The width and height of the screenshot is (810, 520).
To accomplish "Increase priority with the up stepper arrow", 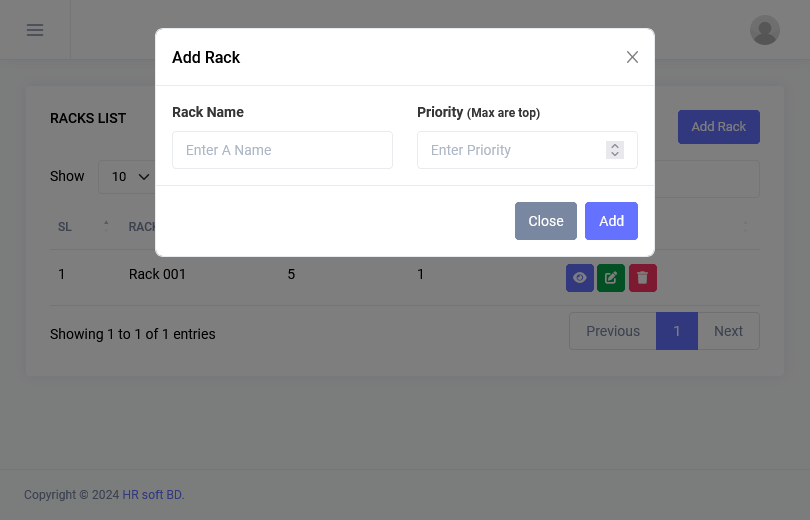I will 615,146.
